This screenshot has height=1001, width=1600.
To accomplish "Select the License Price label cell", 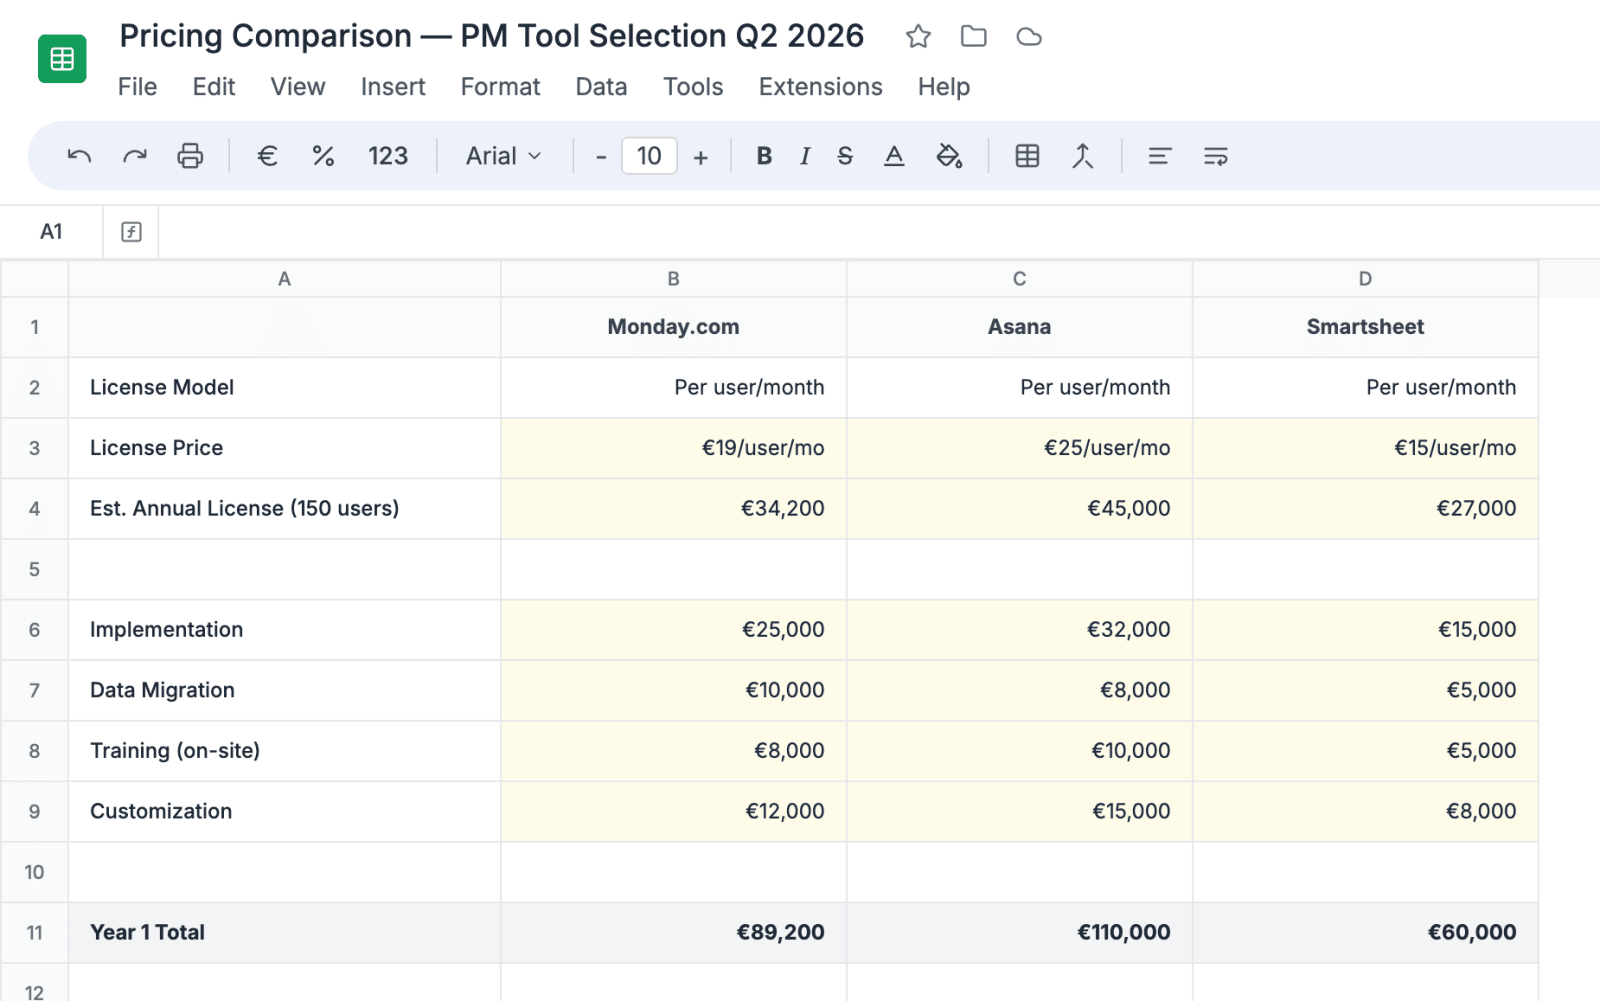I will point(284,448).
